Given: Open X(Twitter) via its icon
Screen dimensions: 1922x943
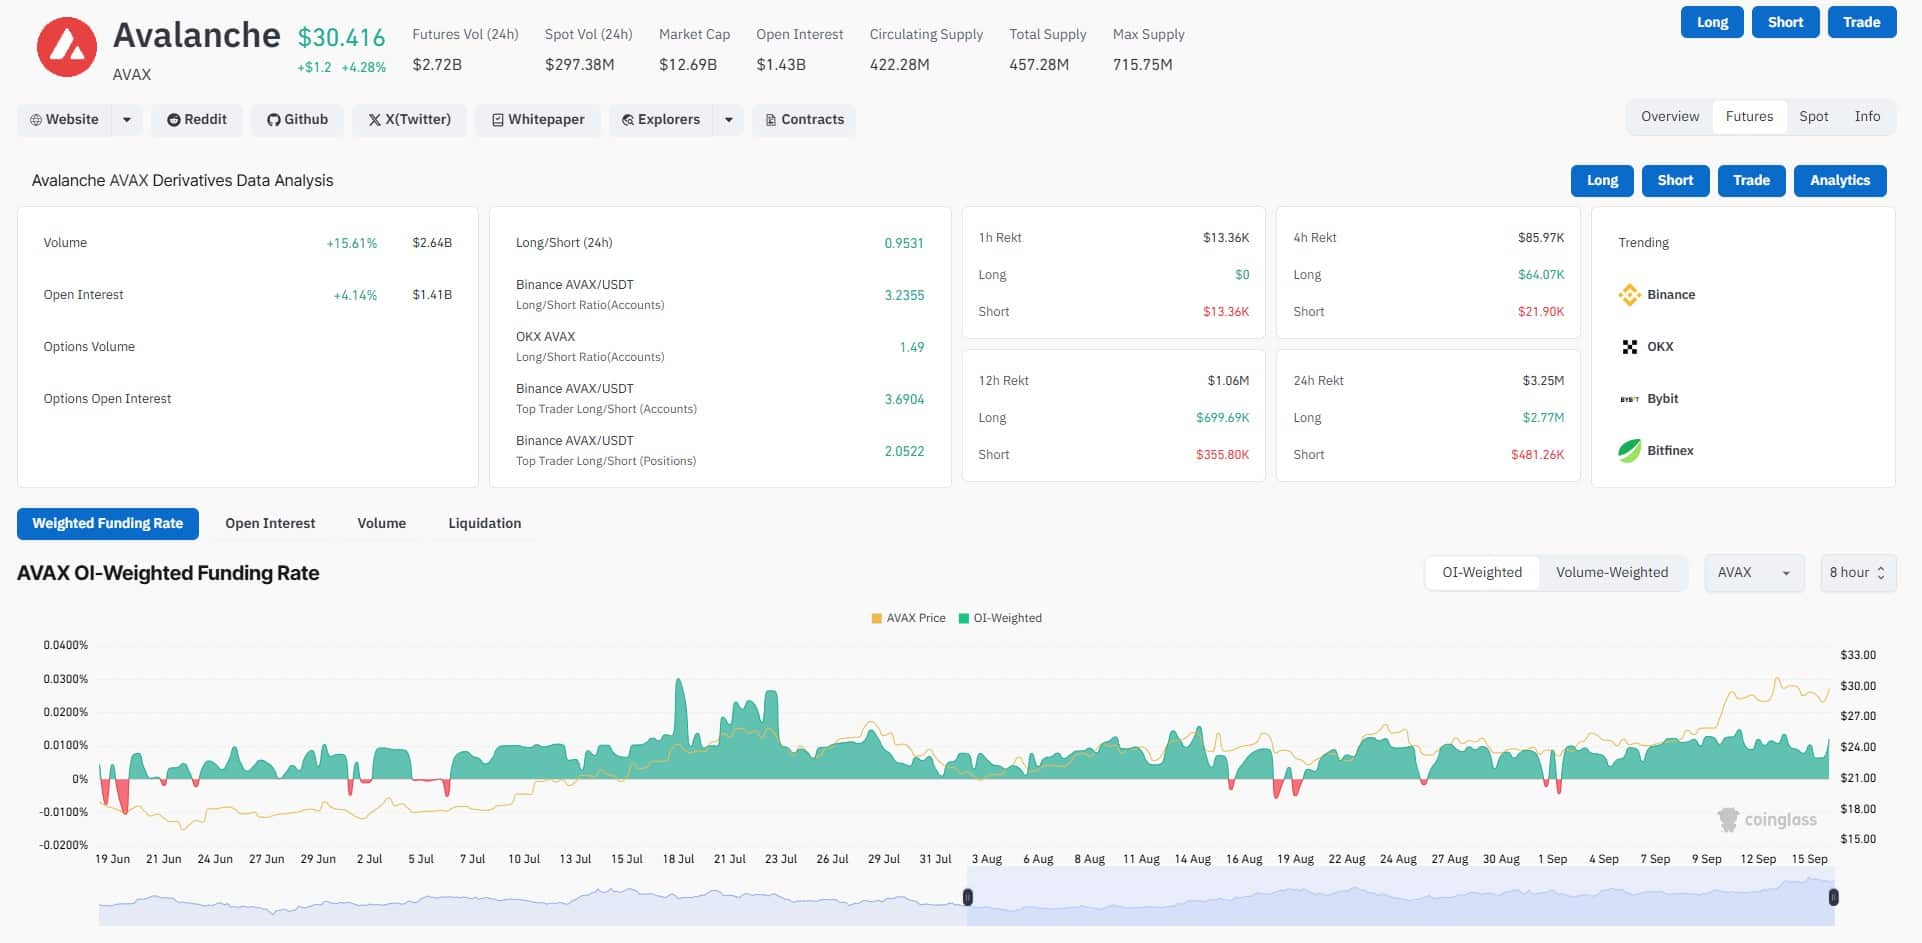Looking at the screenshot, I should [x=376, y=119].
